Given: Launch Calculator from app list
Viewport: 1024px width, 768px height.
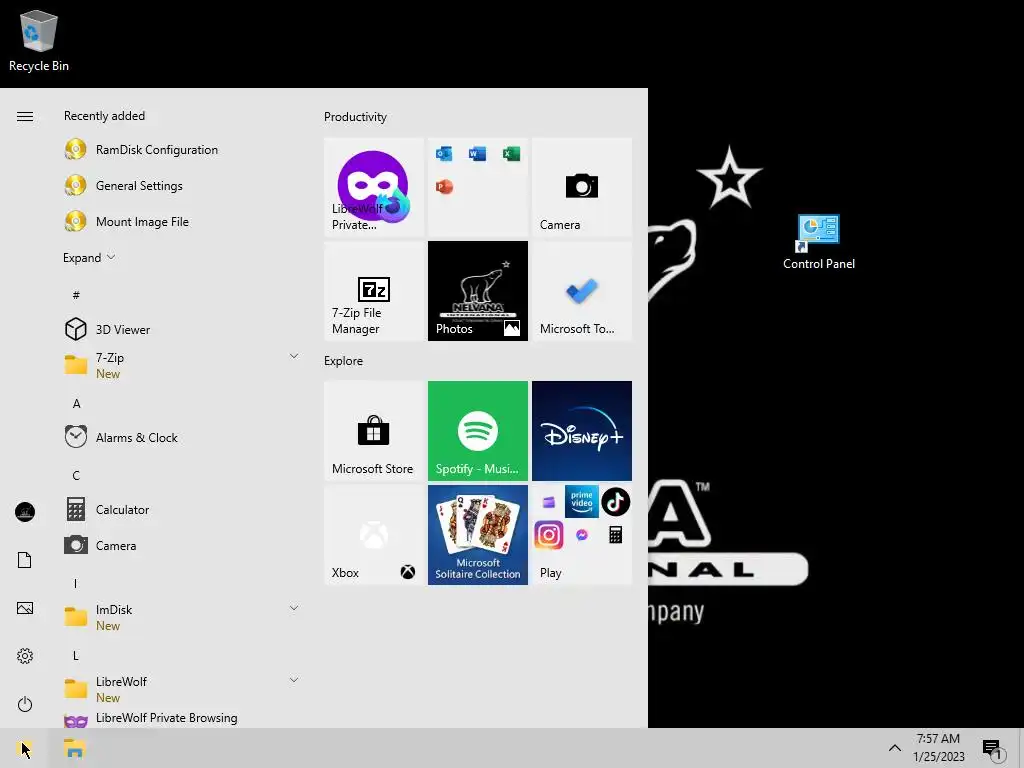Looking at the screenshot, I should (180, 509).
